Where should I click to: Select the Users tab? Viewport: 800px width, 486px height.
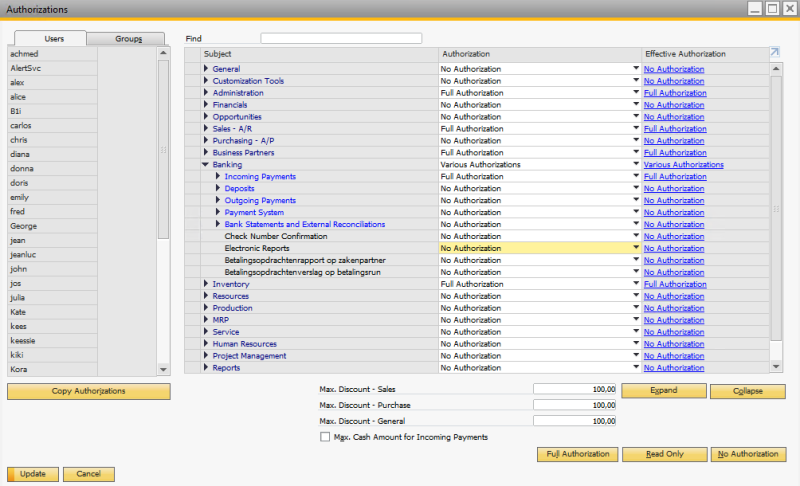pos(54,39)
